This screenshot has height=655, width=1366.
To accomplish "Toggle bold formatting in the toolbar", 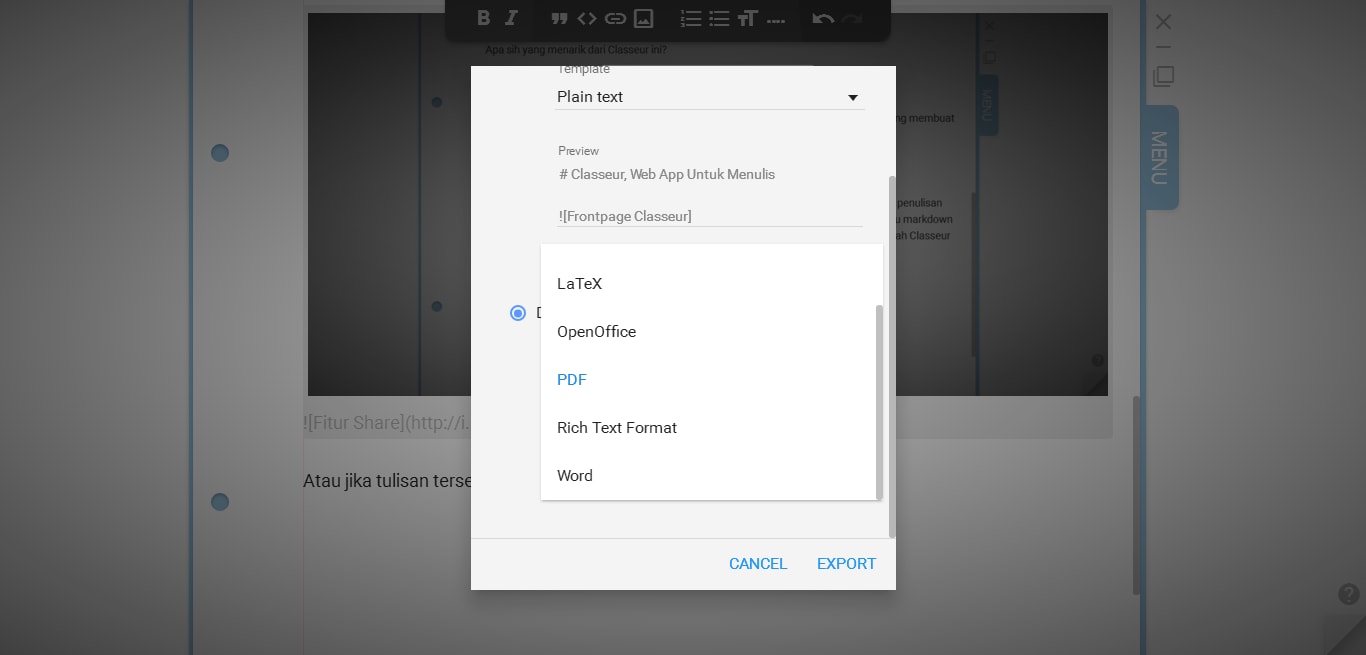I will click(484, 18).
